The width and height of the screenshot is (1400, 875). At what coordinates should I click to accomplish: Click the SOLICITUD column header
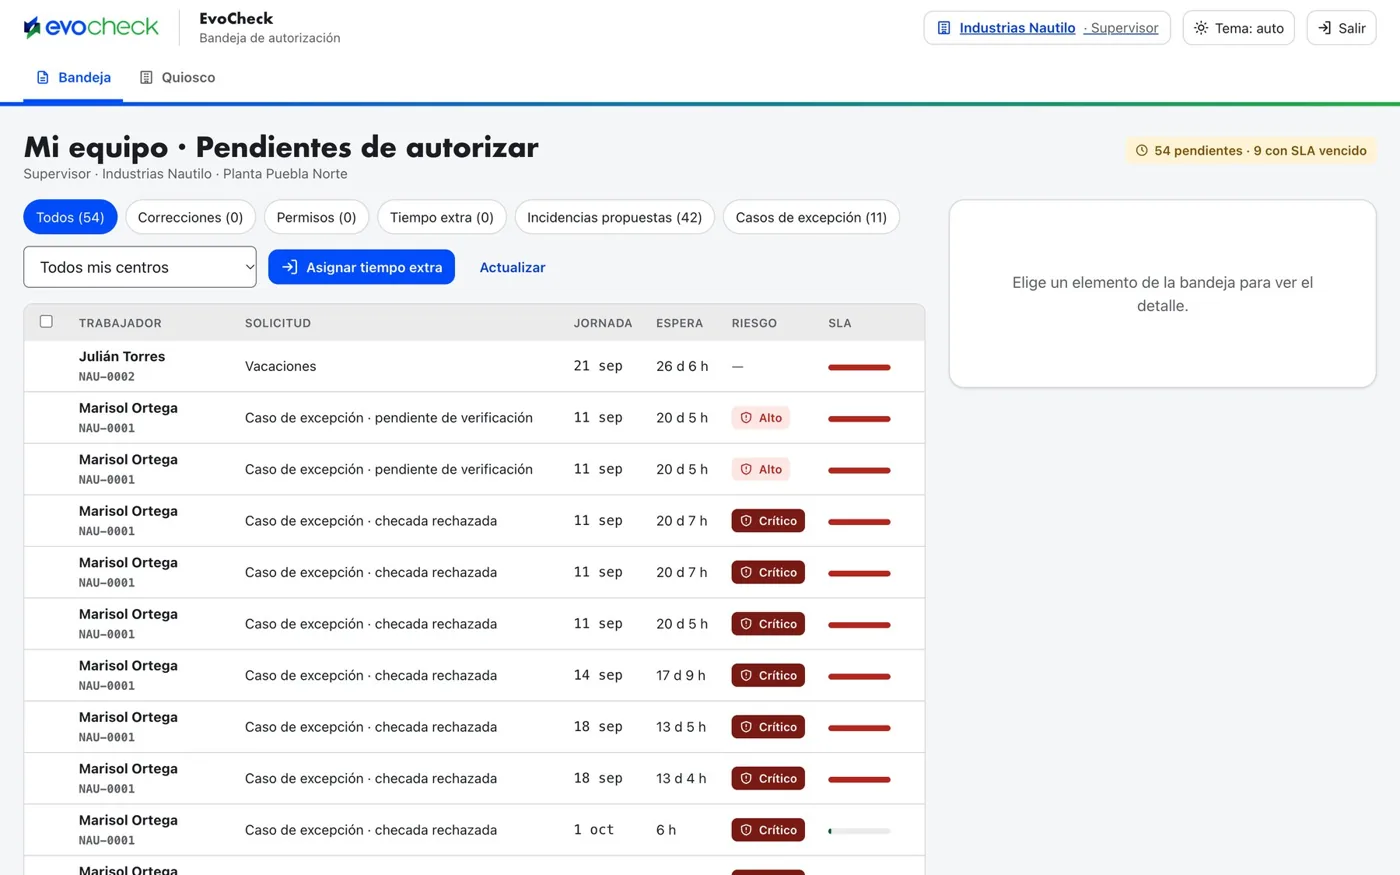pos(278,323)
